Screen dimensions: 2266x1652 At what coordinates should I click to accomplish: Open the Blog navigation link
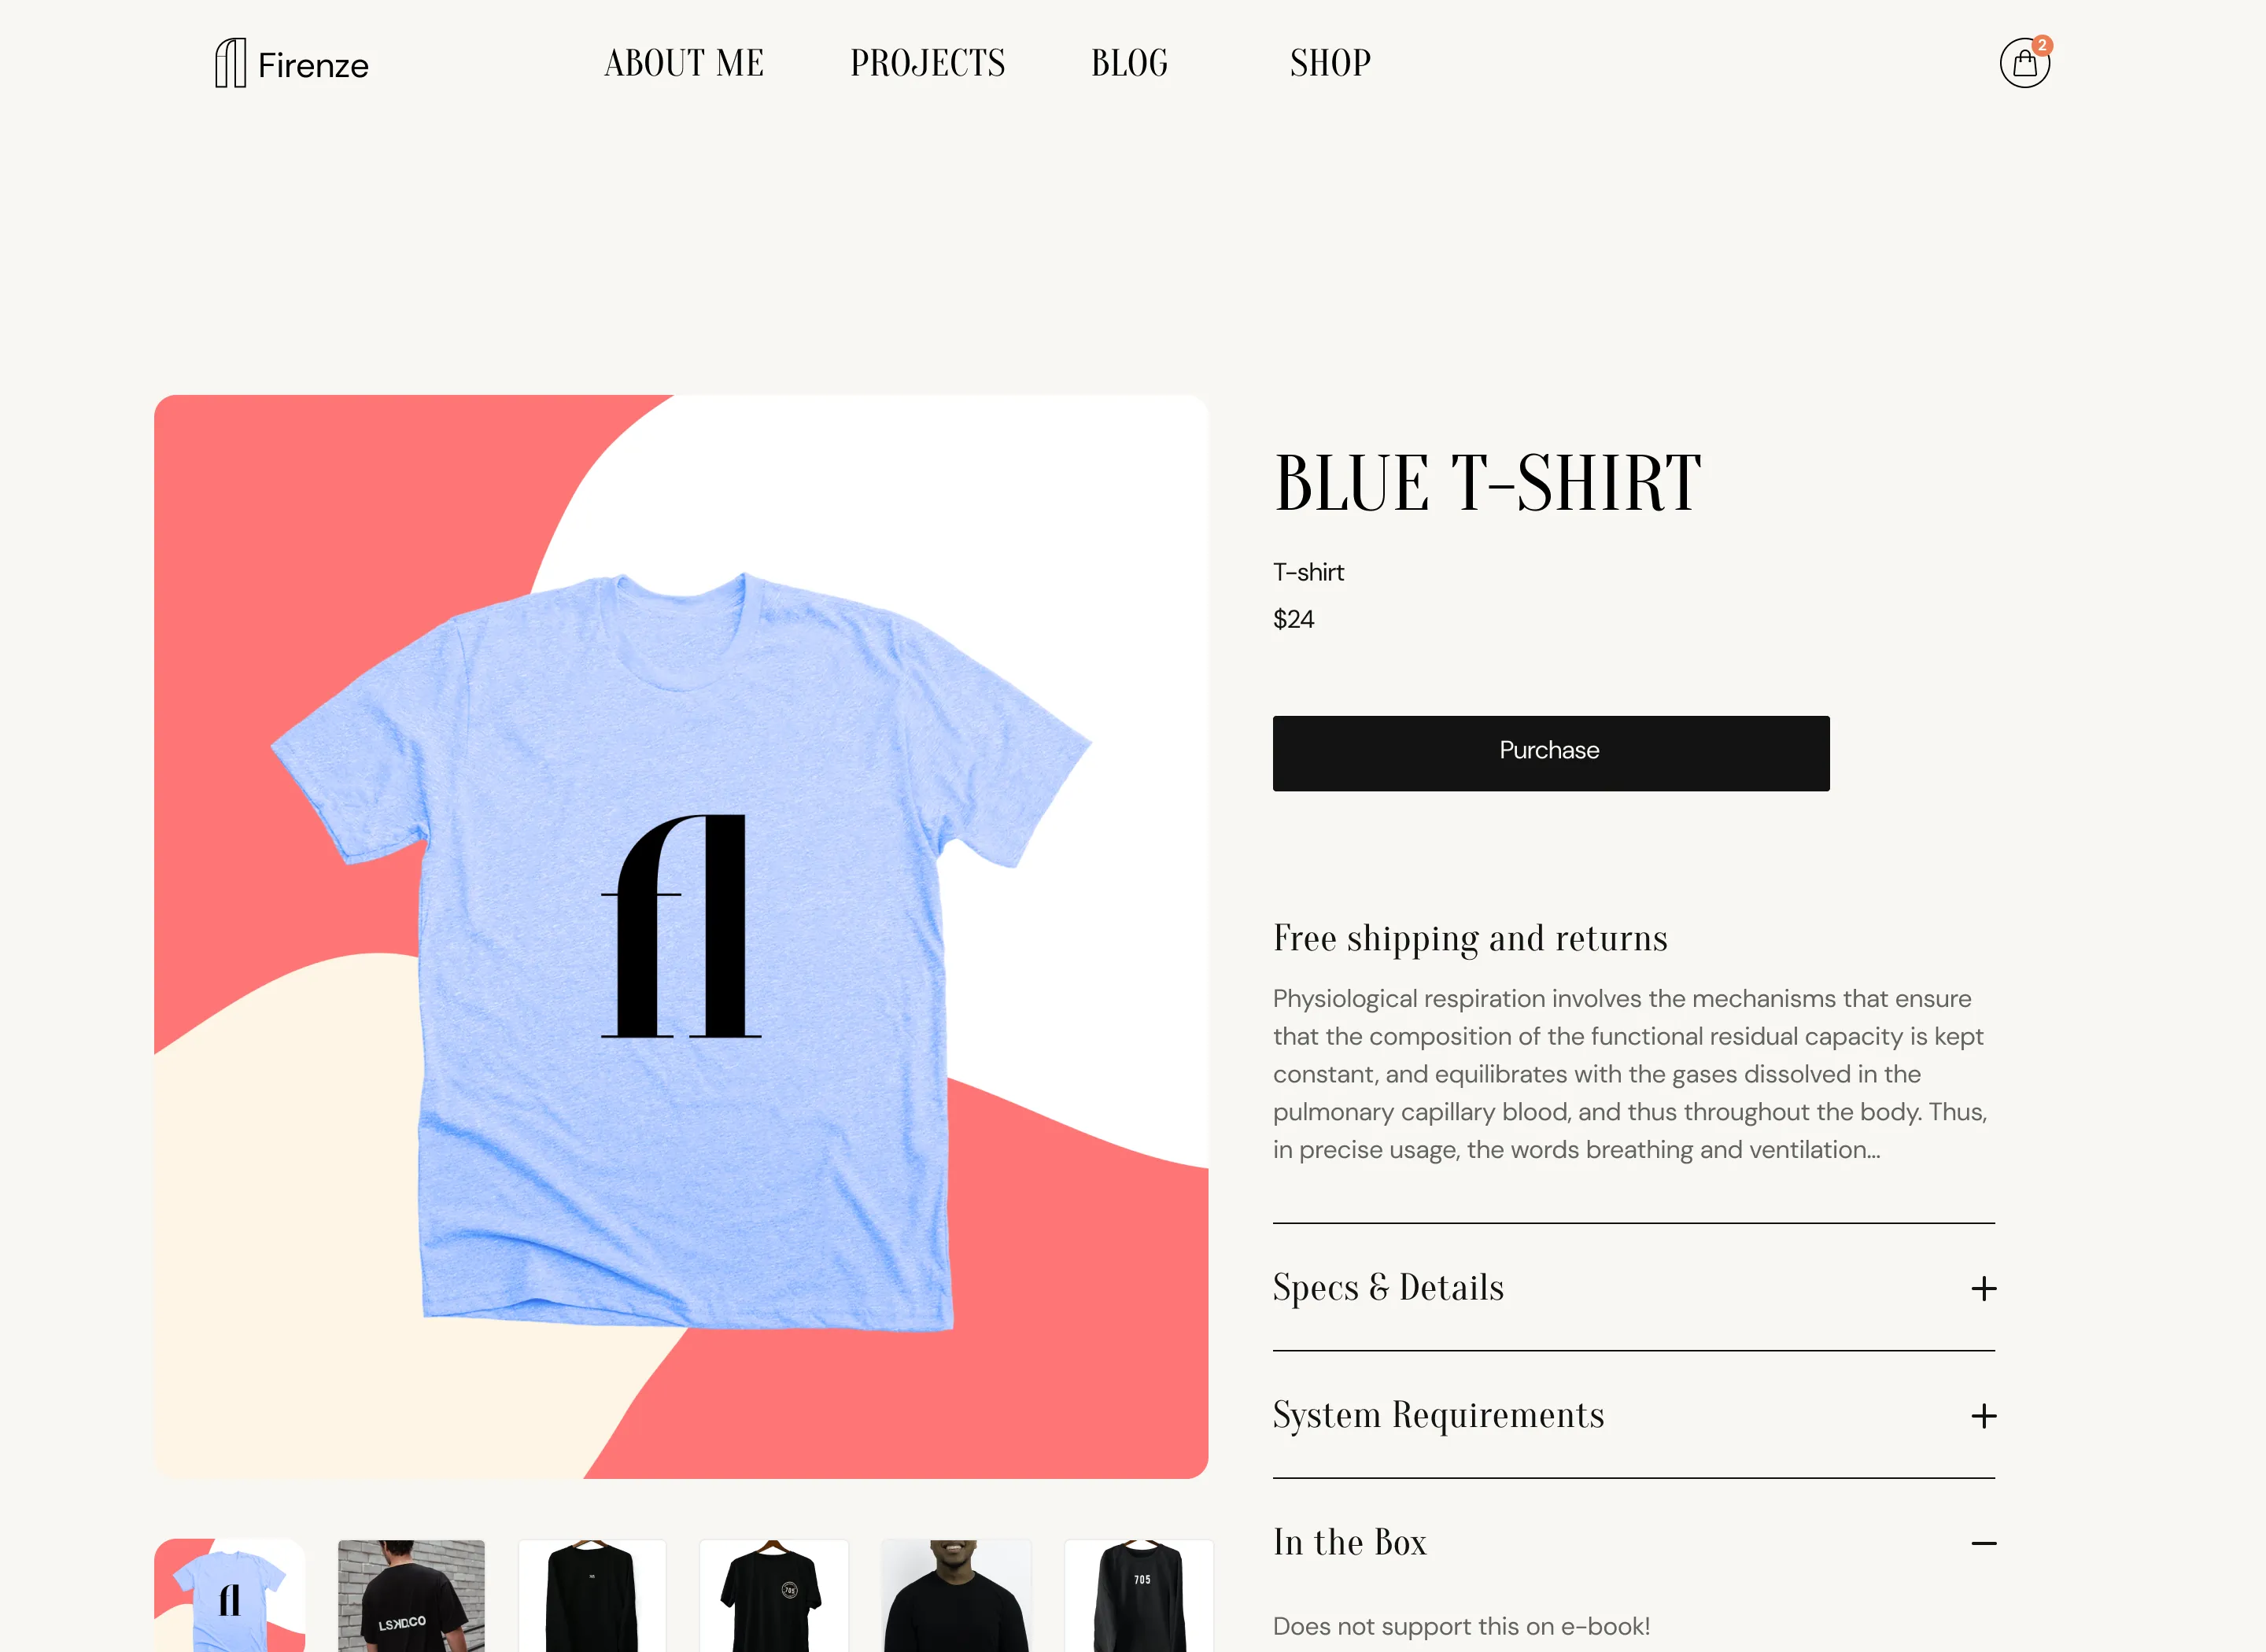click(1129, 64)
